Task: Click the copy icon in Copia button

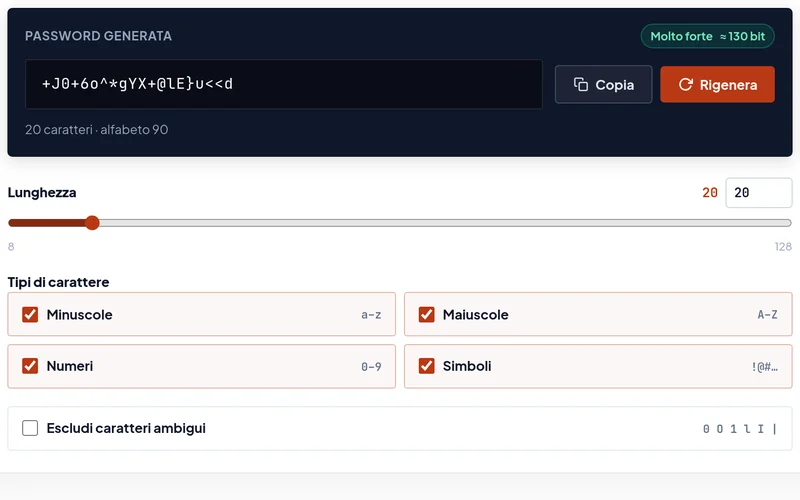Action: (581, 84)
